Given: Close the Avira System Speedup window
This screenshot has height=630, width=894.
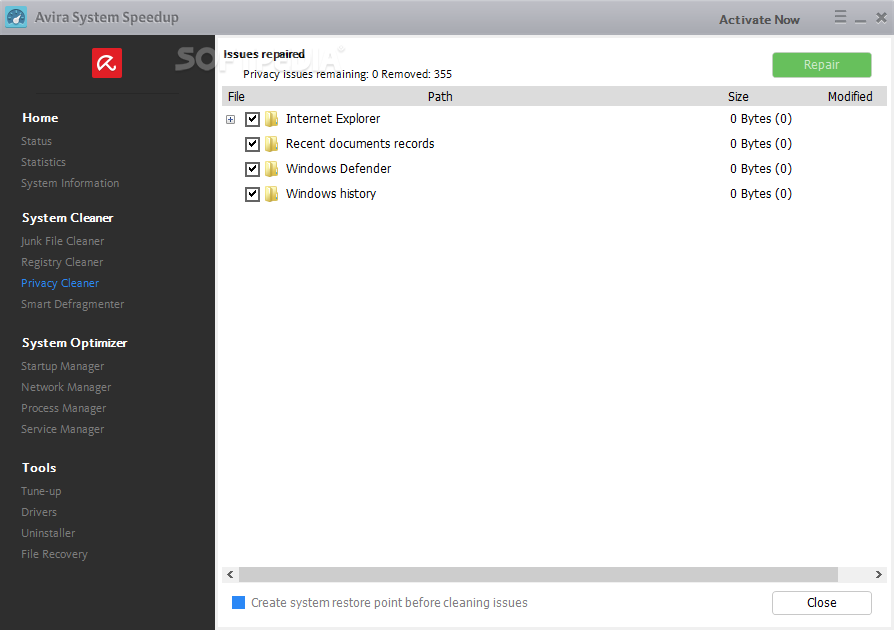Looking at the screenshot, I should pyautogui.click(x=881, y=17).
